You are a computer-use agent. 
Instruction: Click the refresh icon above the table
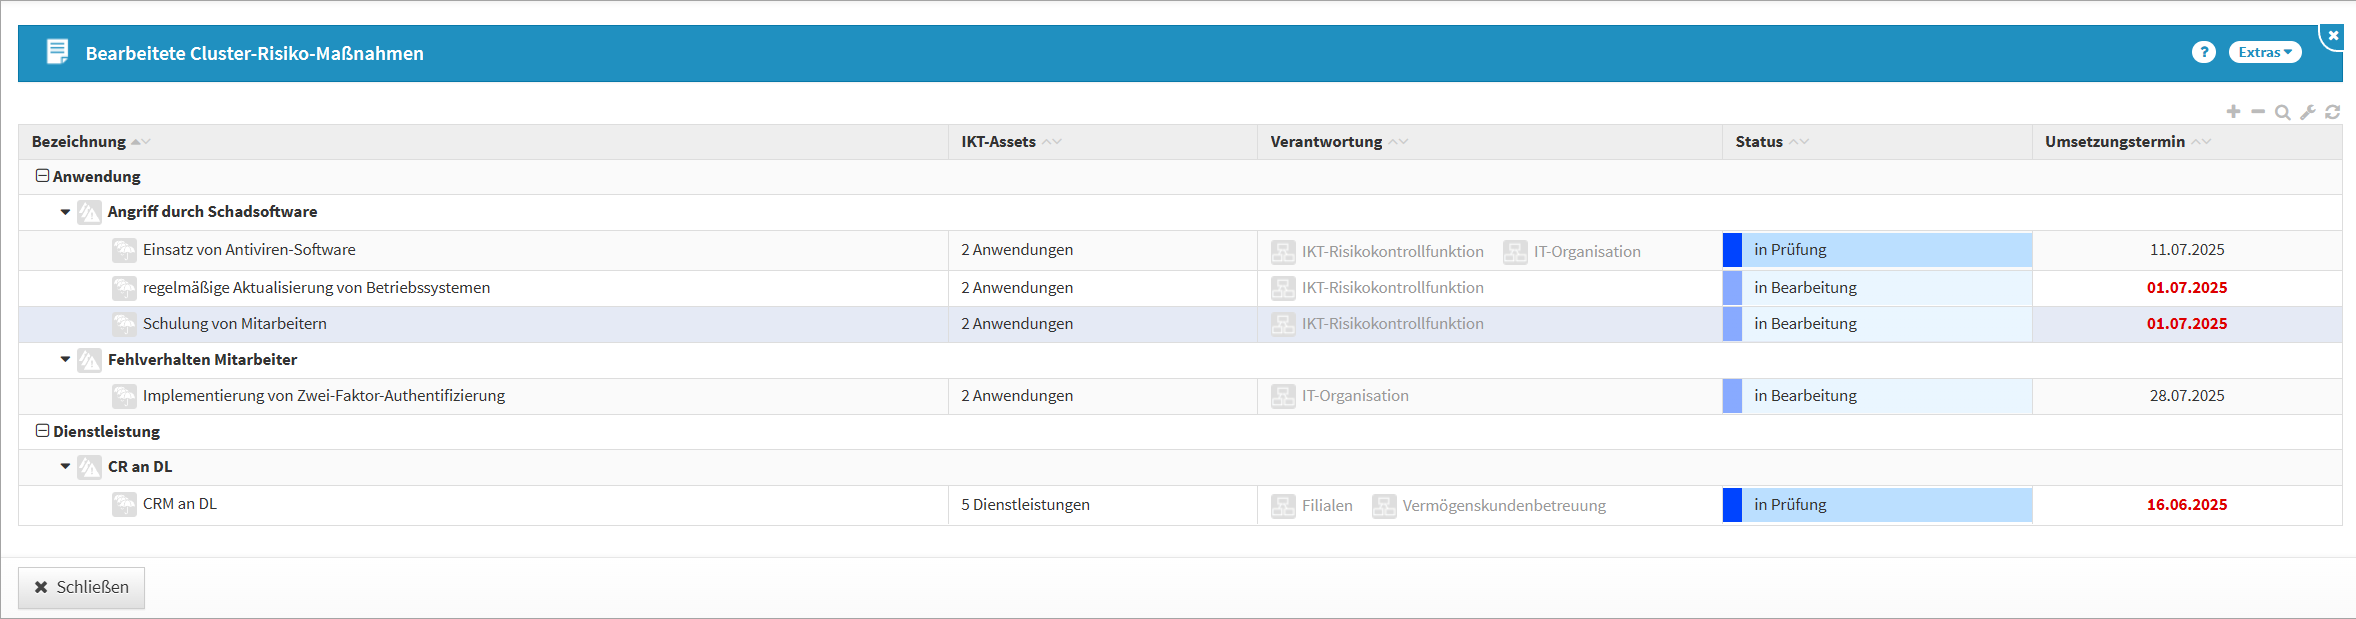2333,112
